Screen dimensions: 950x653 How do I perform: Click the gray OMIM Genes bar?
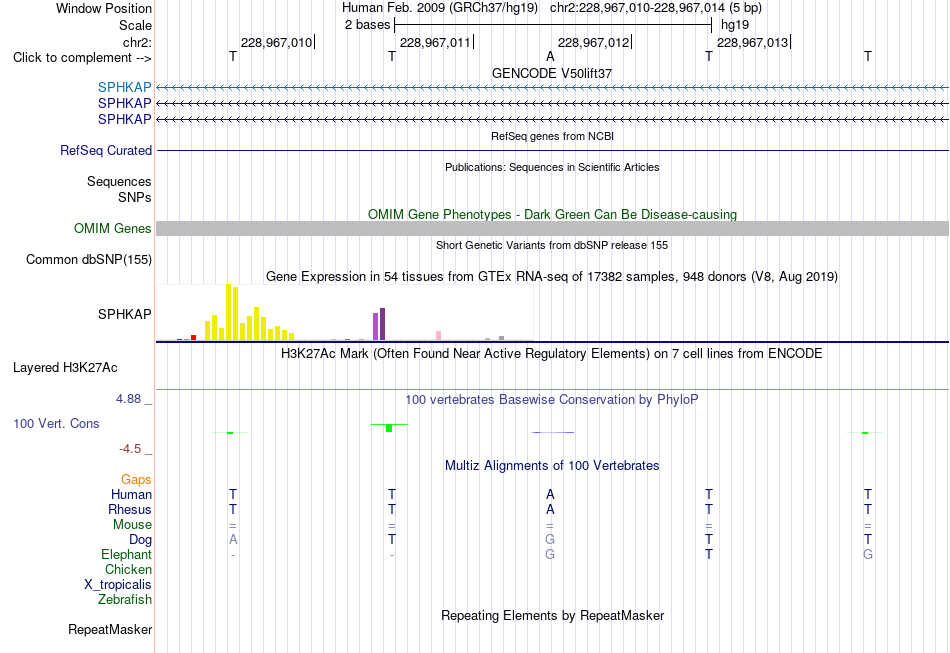552,228
